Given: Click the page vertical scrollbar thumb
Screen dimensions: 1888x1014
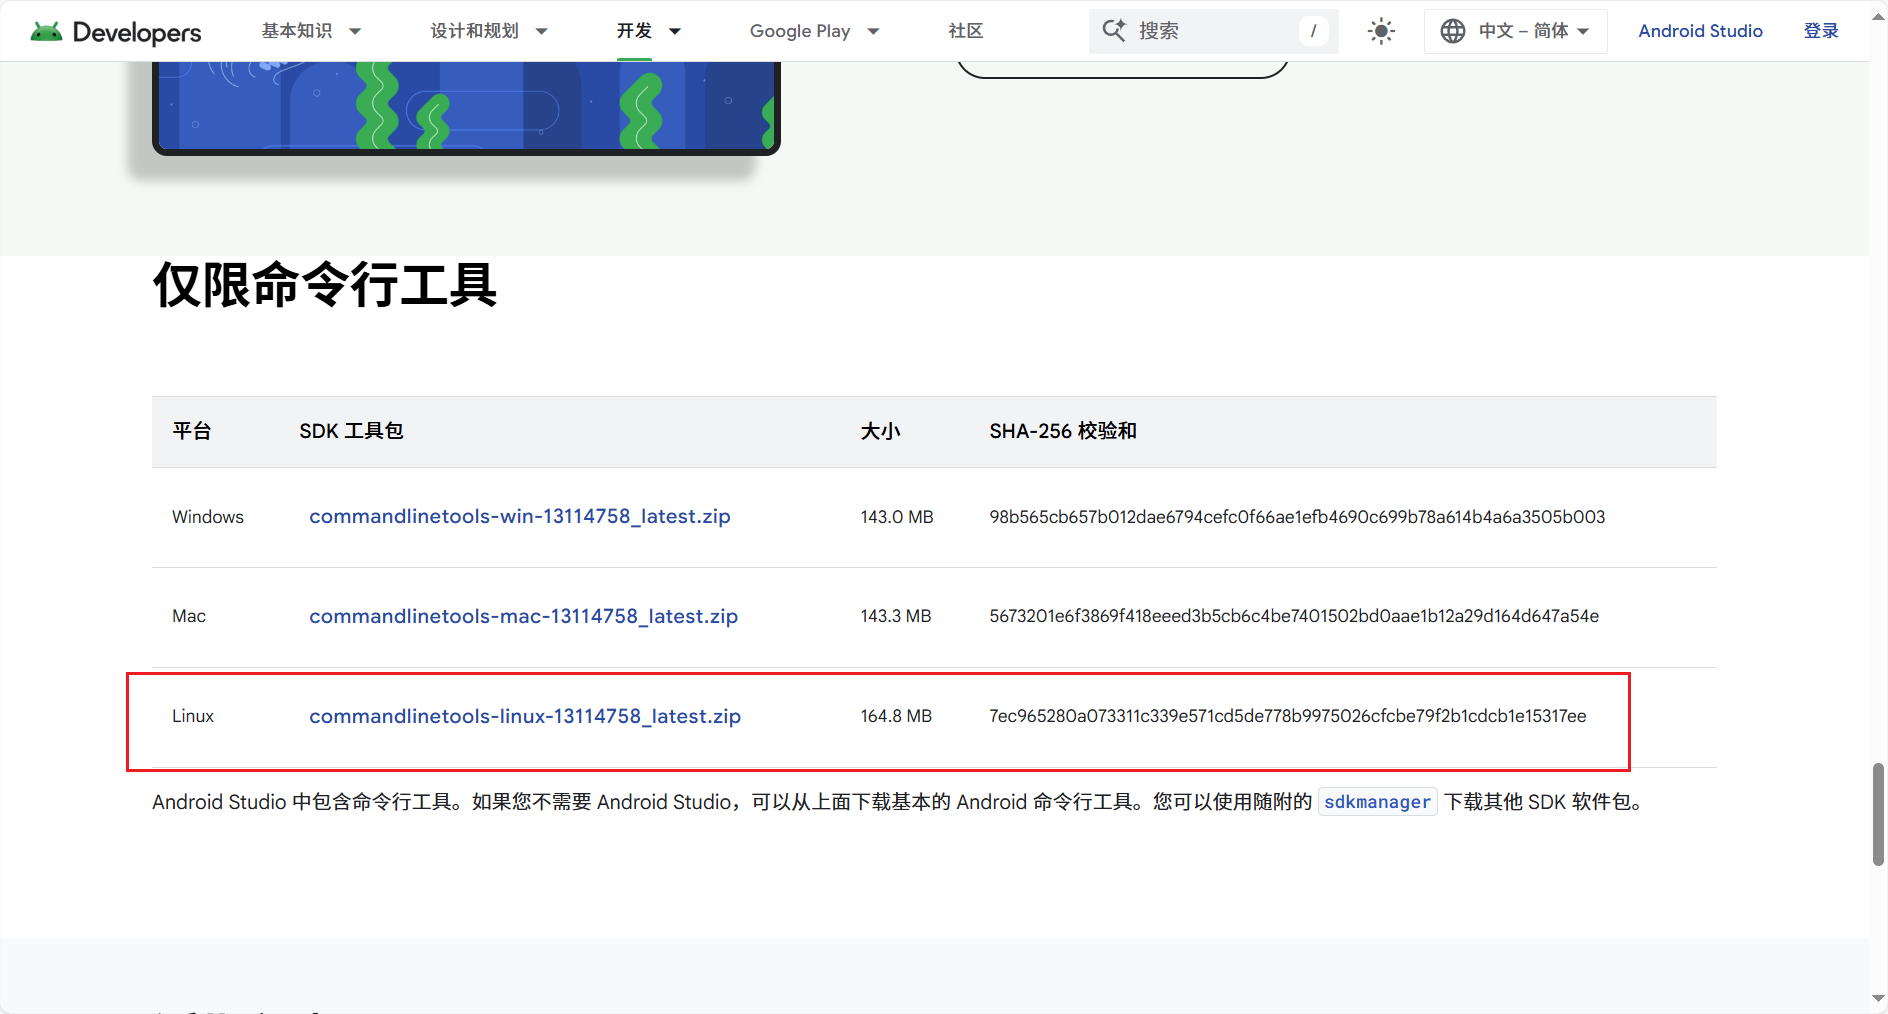Looking at the screenshot, I should click(1878, 814).
